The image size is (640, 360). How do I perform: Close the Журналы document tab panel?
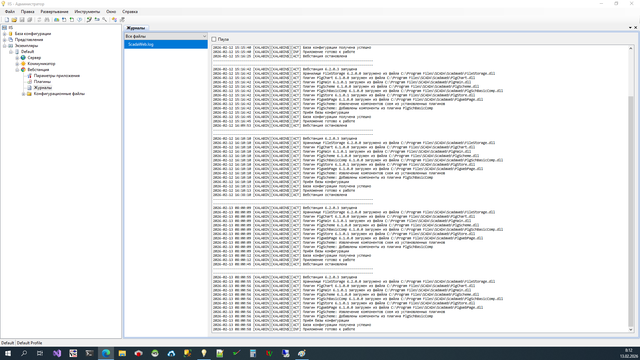click(636, 28)
